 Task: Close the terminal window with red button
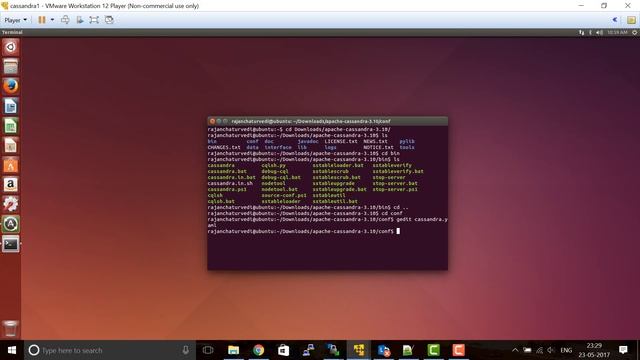click(212, 121)
